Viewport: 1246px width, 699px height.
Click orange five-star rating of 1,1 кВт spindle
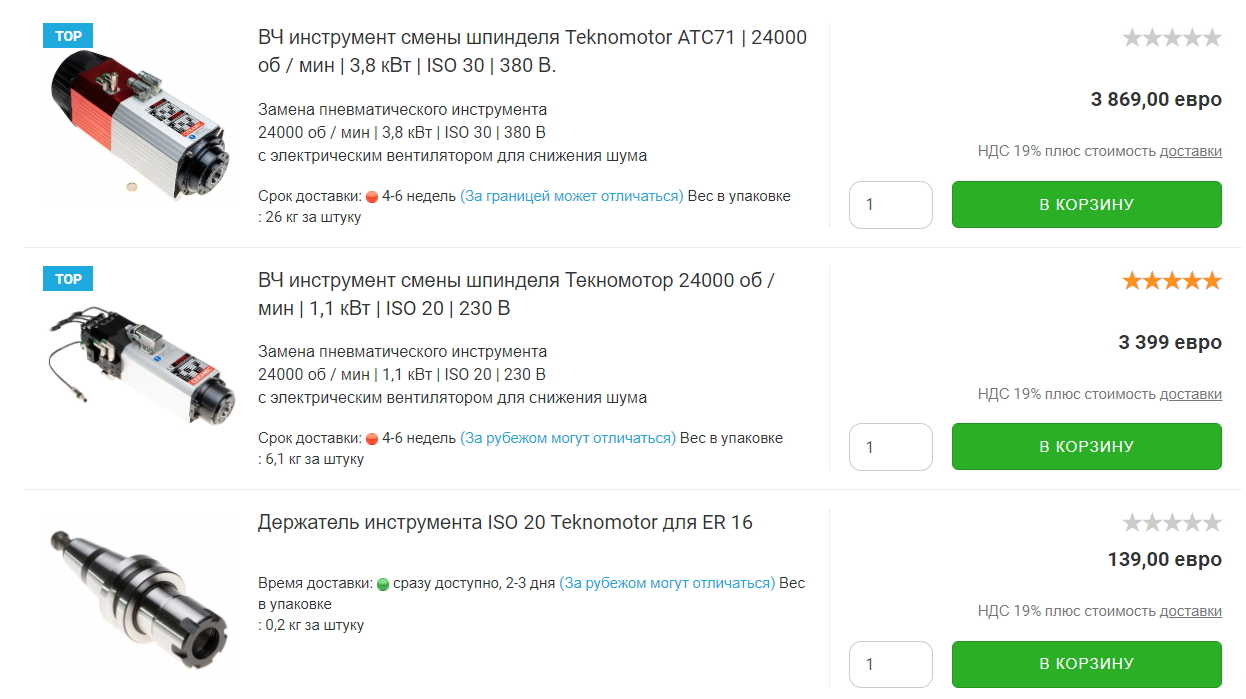pyautogui.click(x=1172, y=281)
